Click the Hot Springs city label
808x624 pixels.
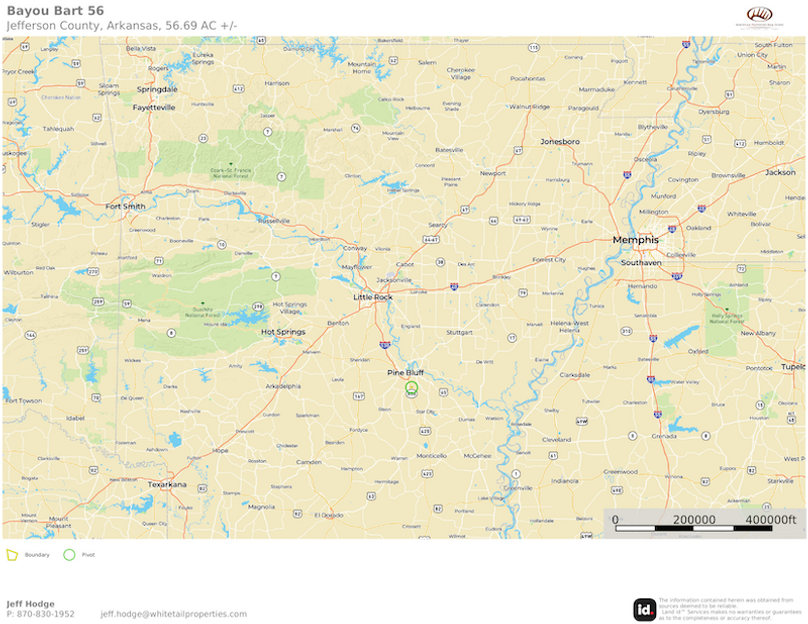[x=283, y=332]
